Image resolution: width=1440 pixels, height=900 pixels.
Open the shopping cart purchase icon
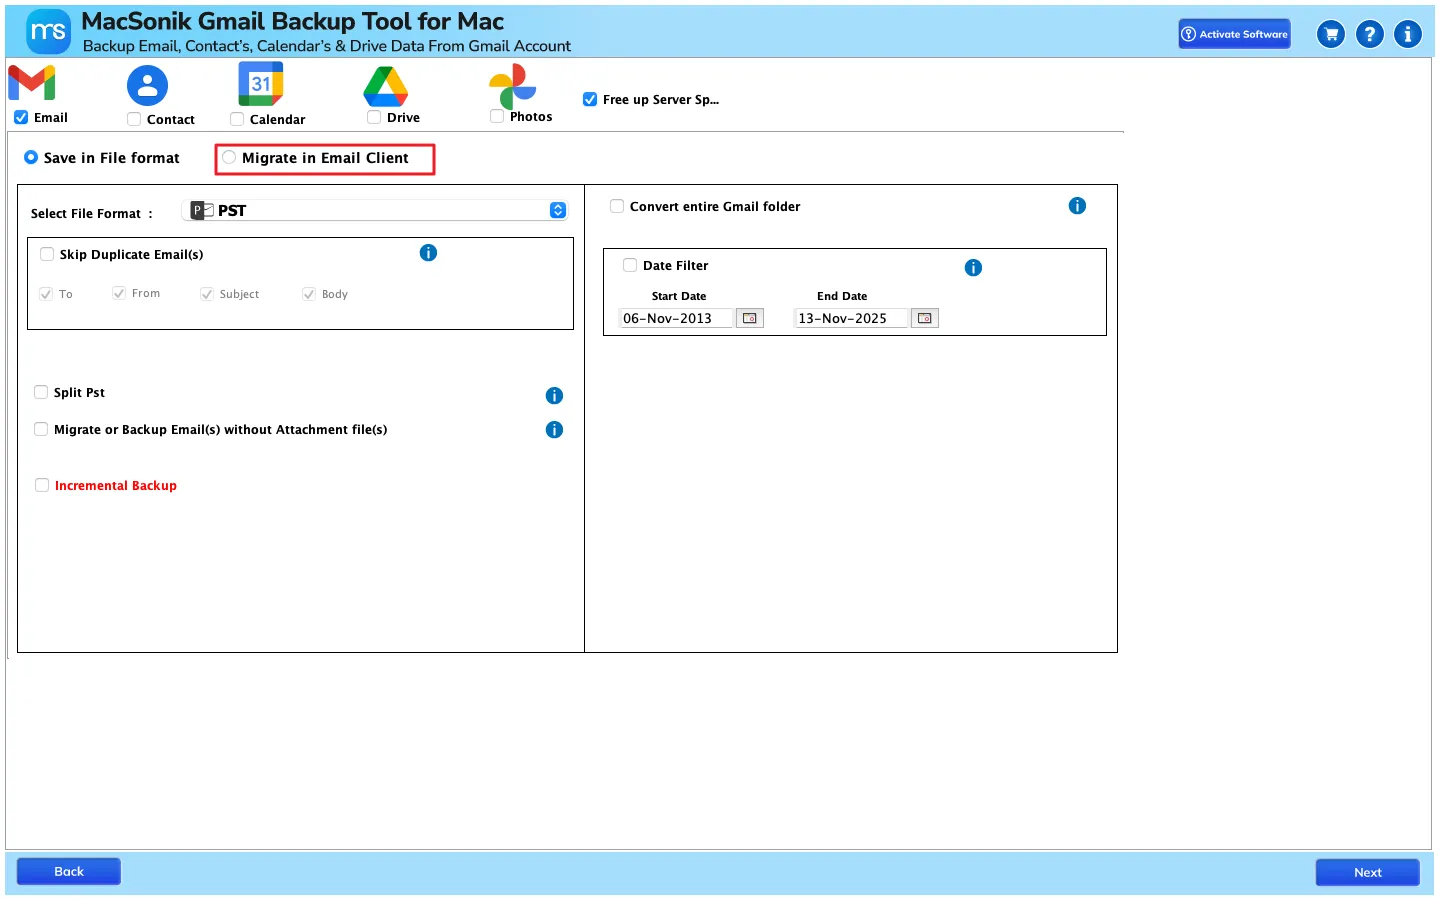tap(1331, 34)
